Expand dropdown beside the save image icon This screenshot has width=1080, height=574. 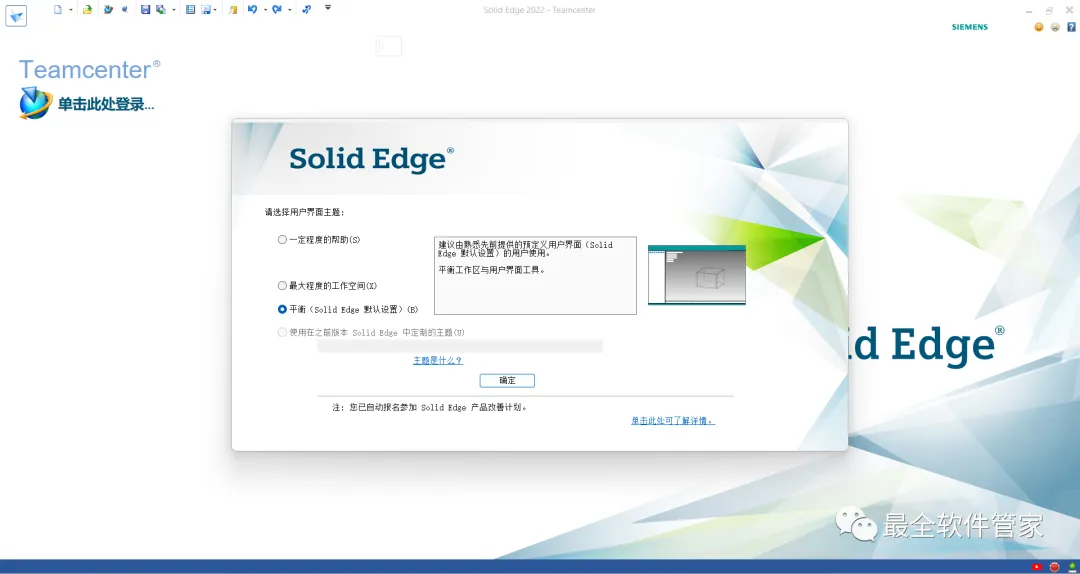click(216, 10)
